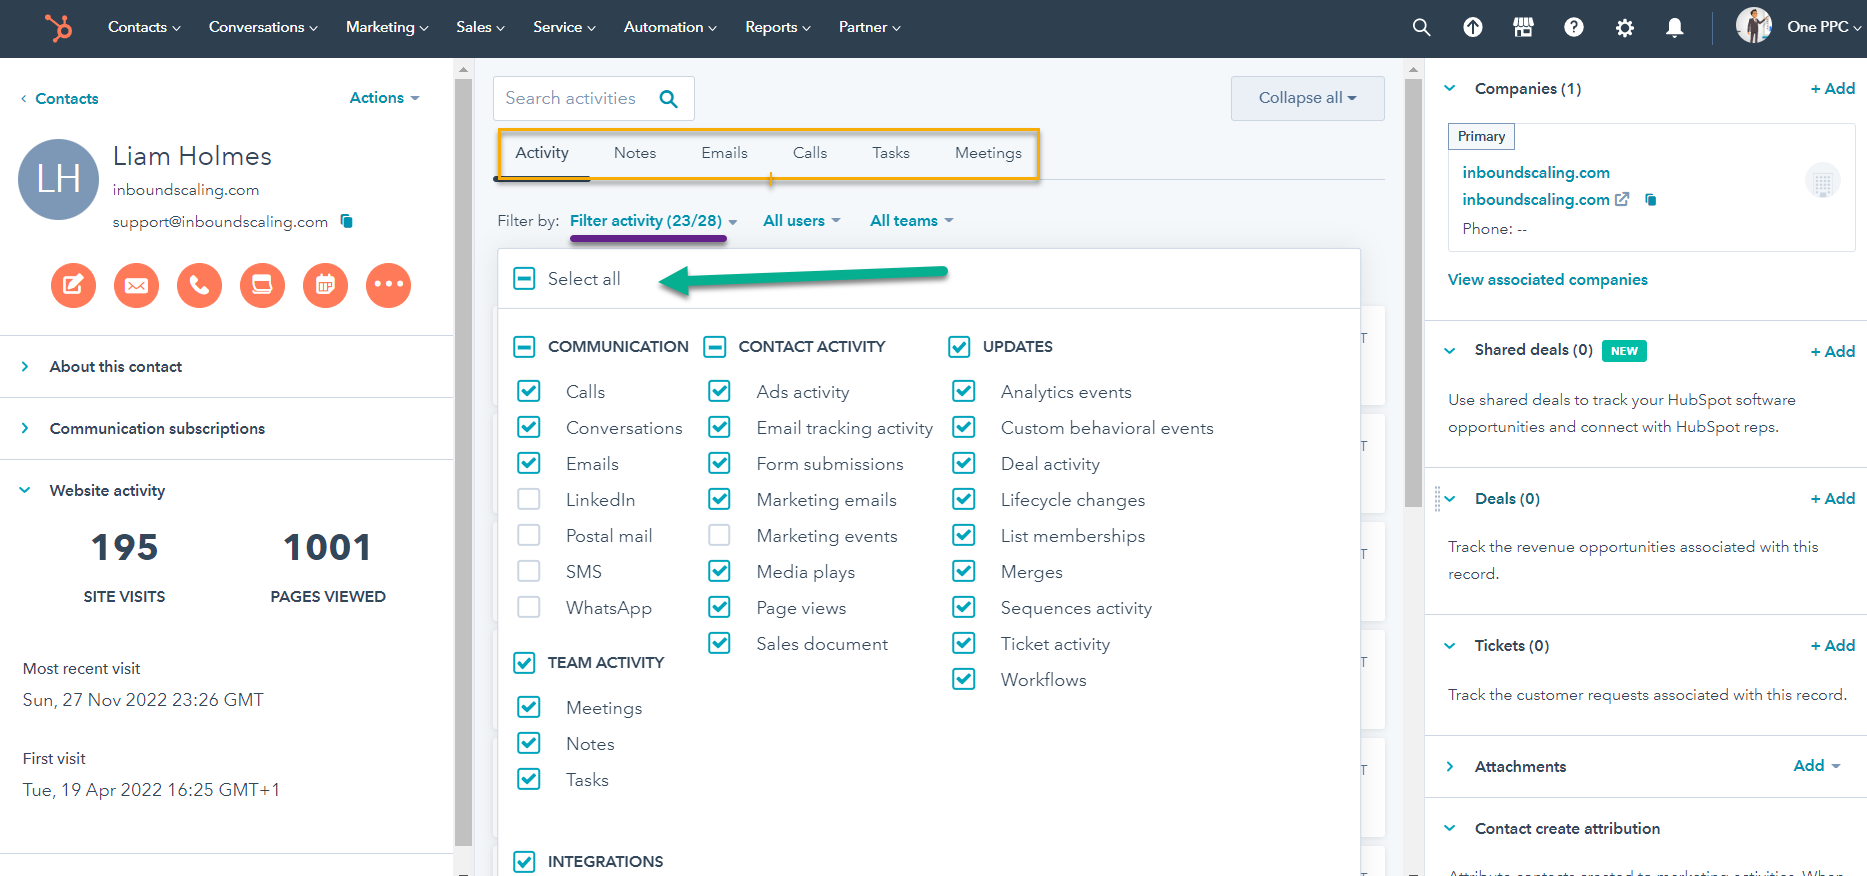Click the HubSpot sprocket logo
Viewport: 1867px width, 876px height.
coord(58,28)
